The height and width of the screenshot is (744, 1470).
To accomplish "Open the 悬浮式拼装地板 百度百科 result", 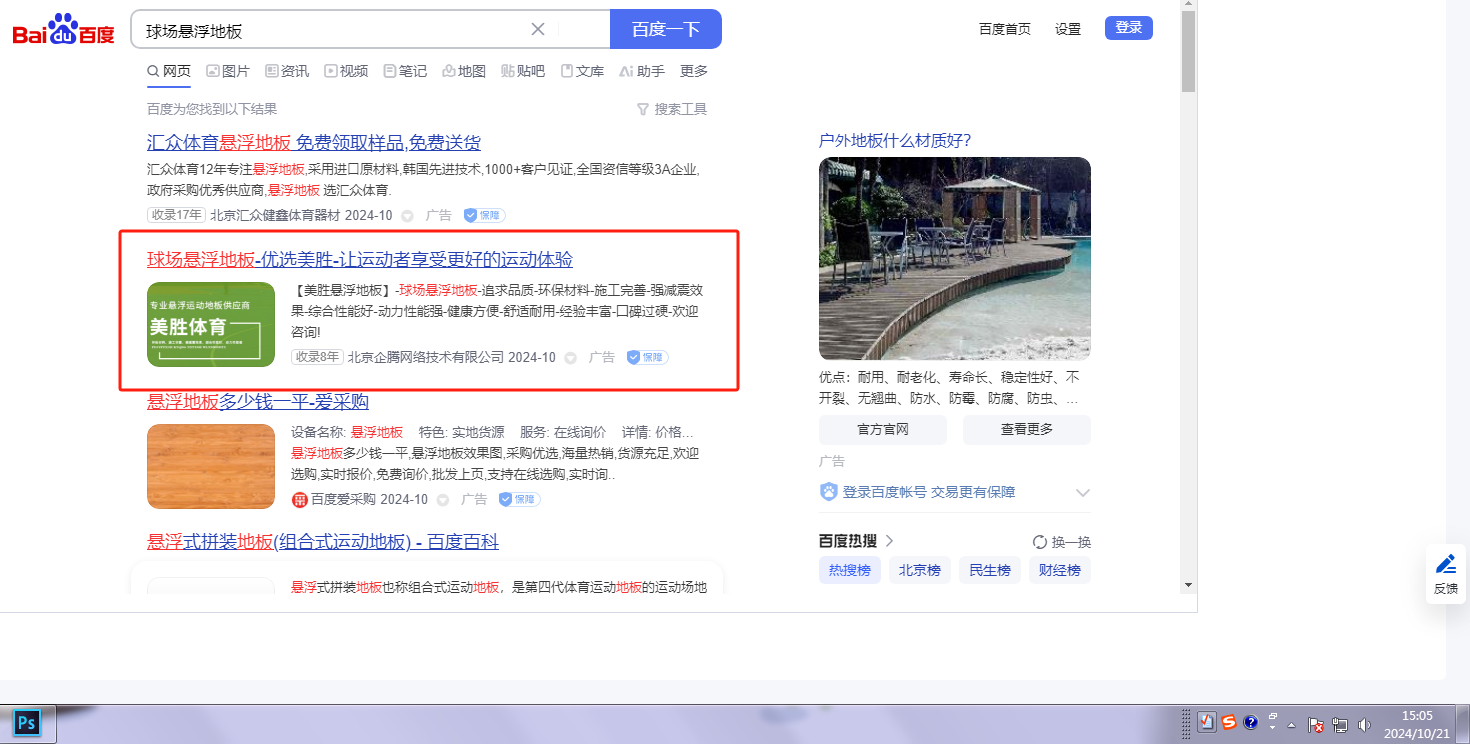I will (323, 542).
